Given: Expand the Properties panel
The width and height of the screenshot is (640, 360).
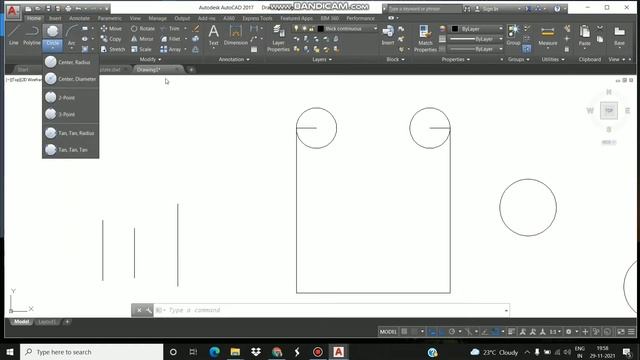Looking at the screenshot, I should (456, 60).
